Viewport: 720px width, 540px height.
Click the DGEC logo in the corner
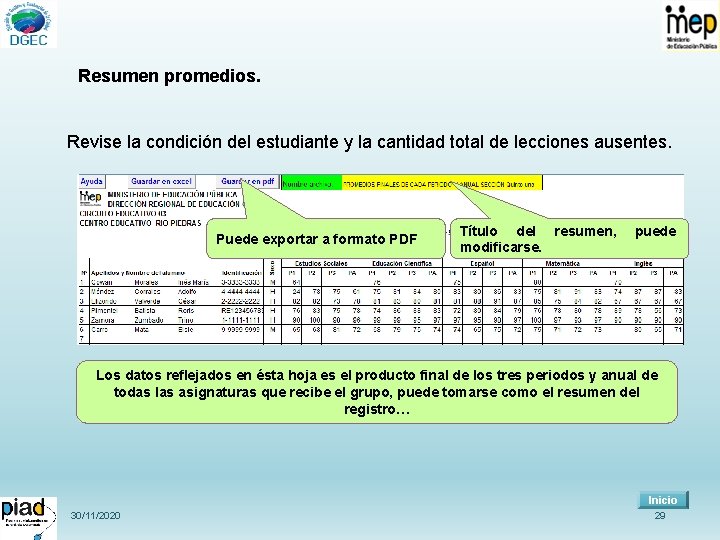click(28, 24)
